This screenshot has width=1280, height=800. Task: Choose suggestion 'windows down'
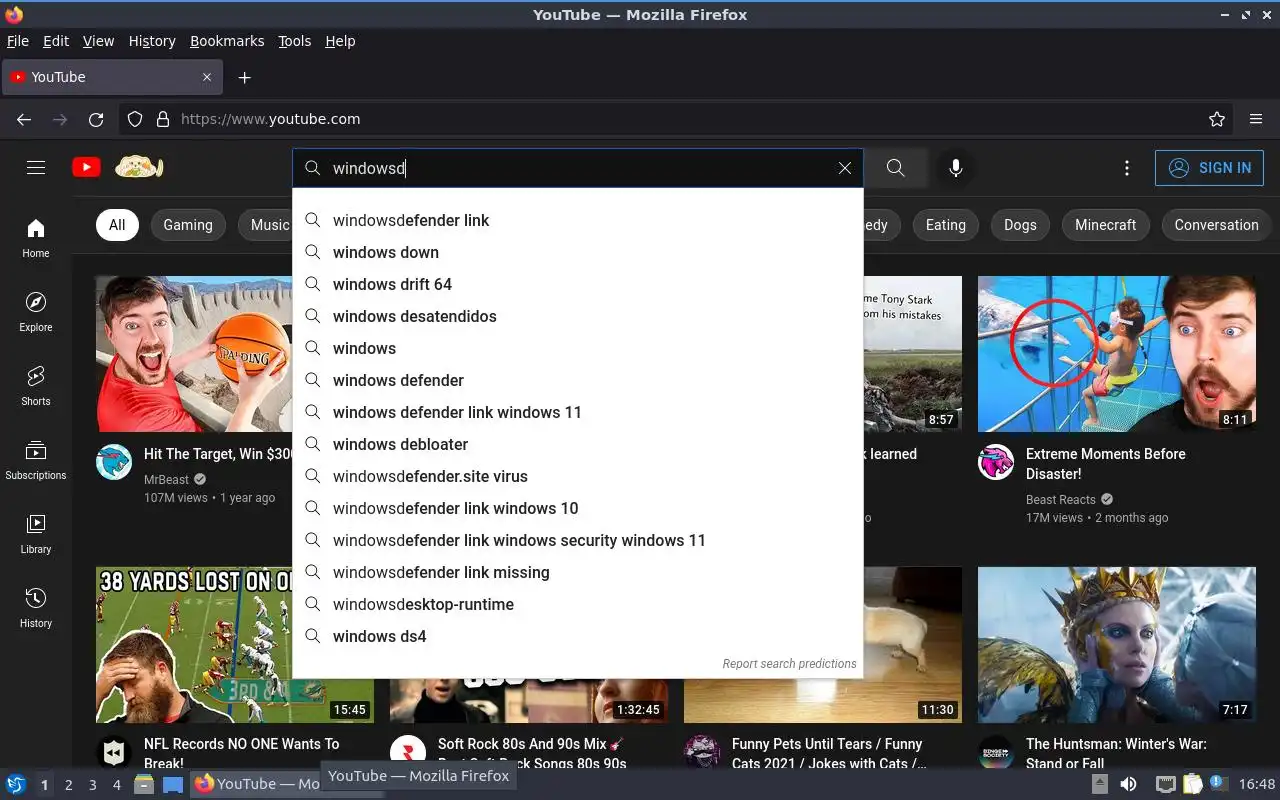tap(578, 252)
